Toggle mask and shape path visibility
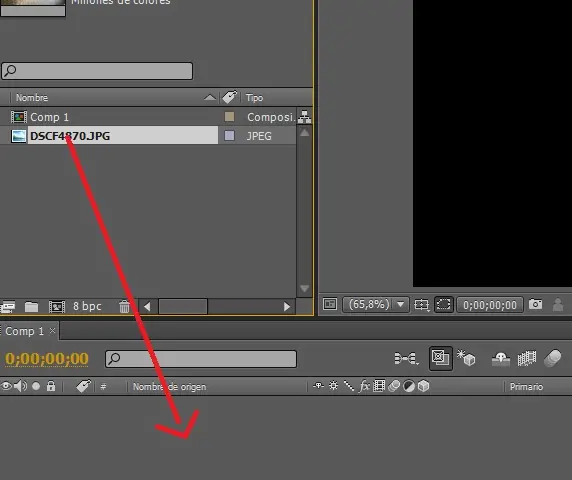572x480 pixels. [444, 305]
